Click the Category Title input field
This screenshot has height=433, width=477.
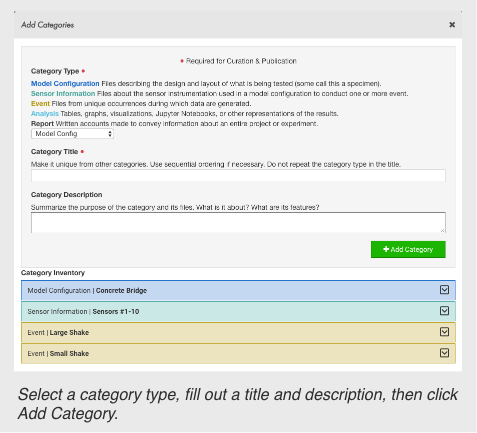[x=238, y=175]
